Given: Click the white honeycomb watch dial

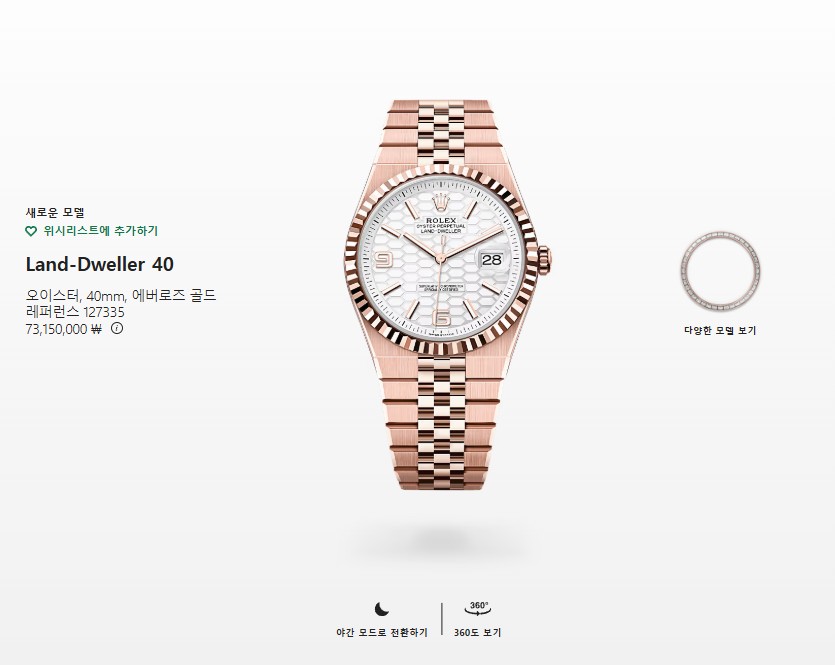Looking at the screenshot, I should tap(440, 259).
